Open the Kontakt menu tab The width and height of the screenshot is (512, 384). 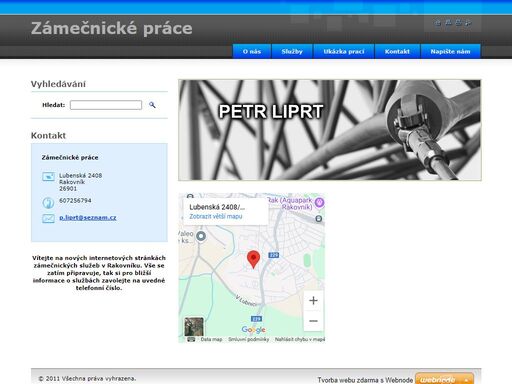397,51
